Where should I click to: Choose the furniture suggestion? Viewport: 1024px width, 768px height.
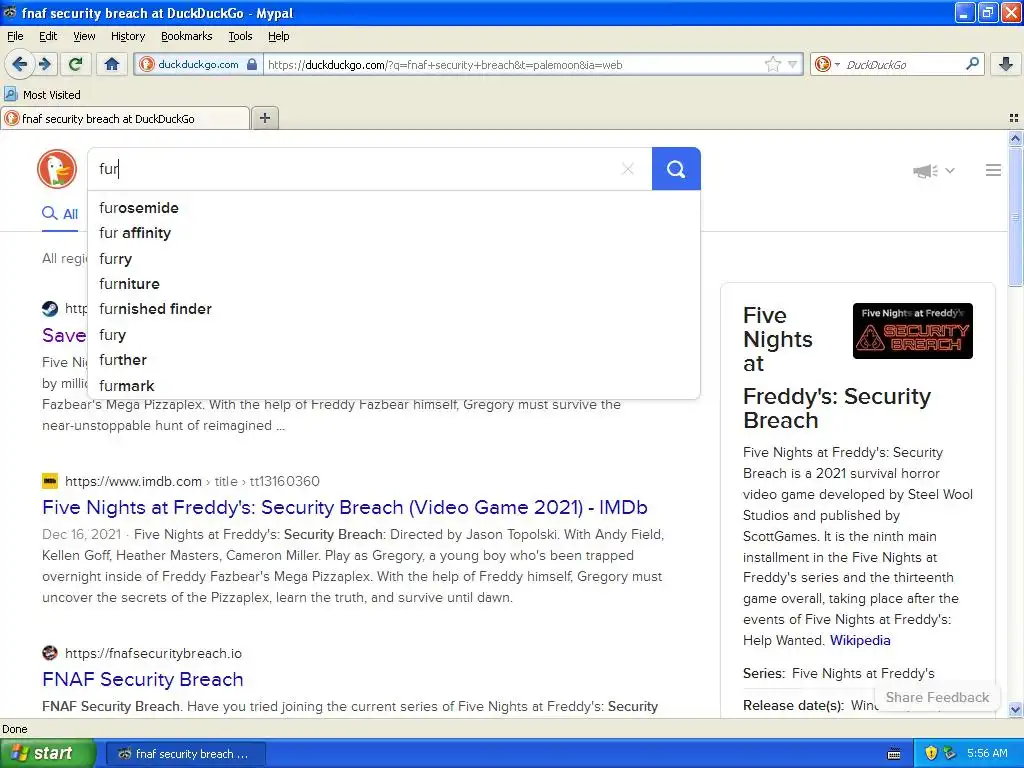pyautogui.click(x=394, y=284)
